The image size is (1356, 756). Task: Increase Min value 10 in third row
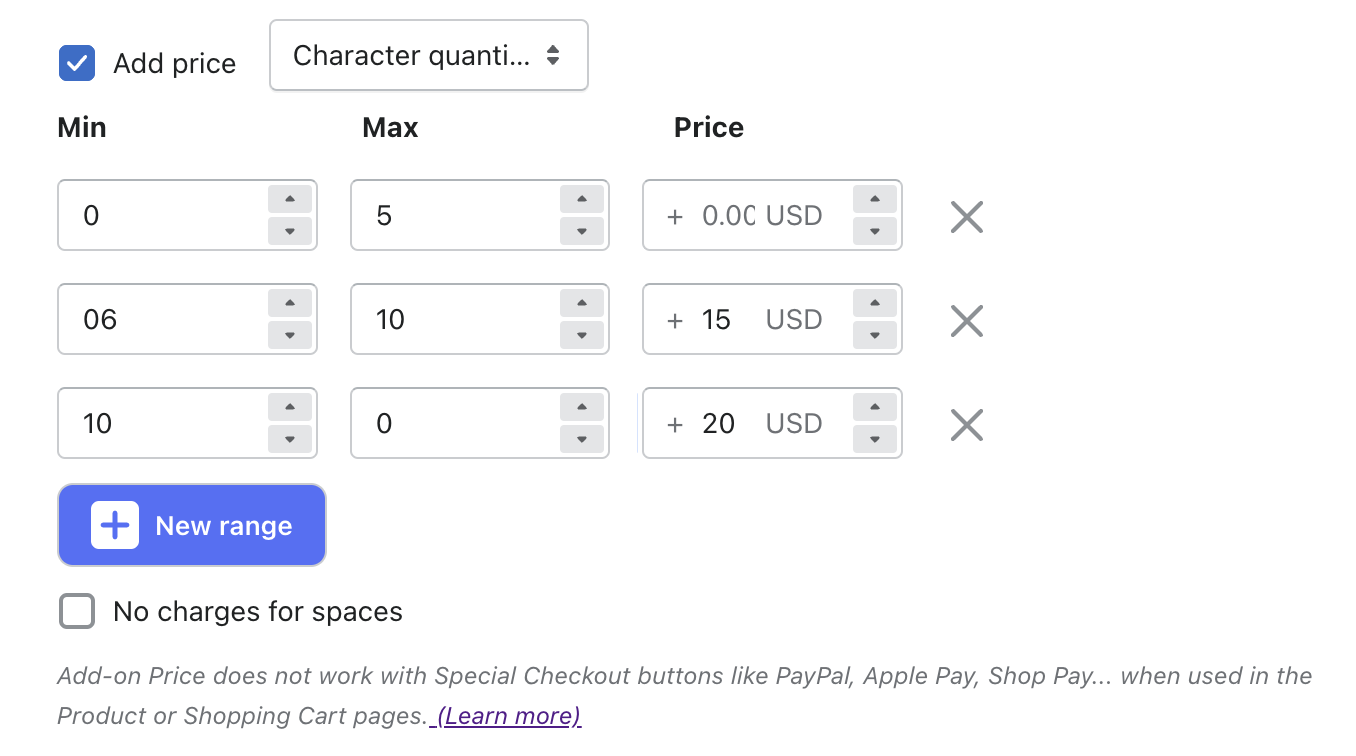pos(290,407)
